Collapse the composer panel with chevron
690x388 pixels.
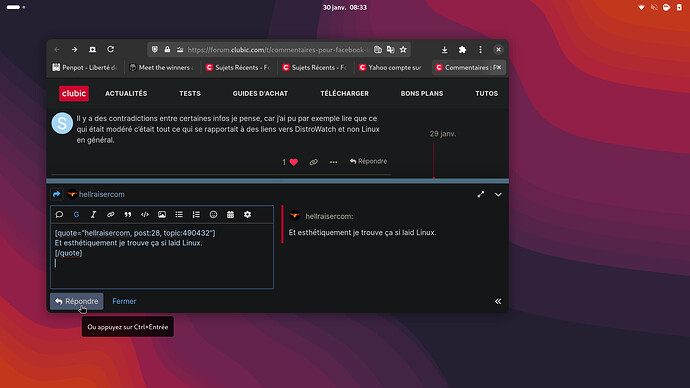point(498,194)
